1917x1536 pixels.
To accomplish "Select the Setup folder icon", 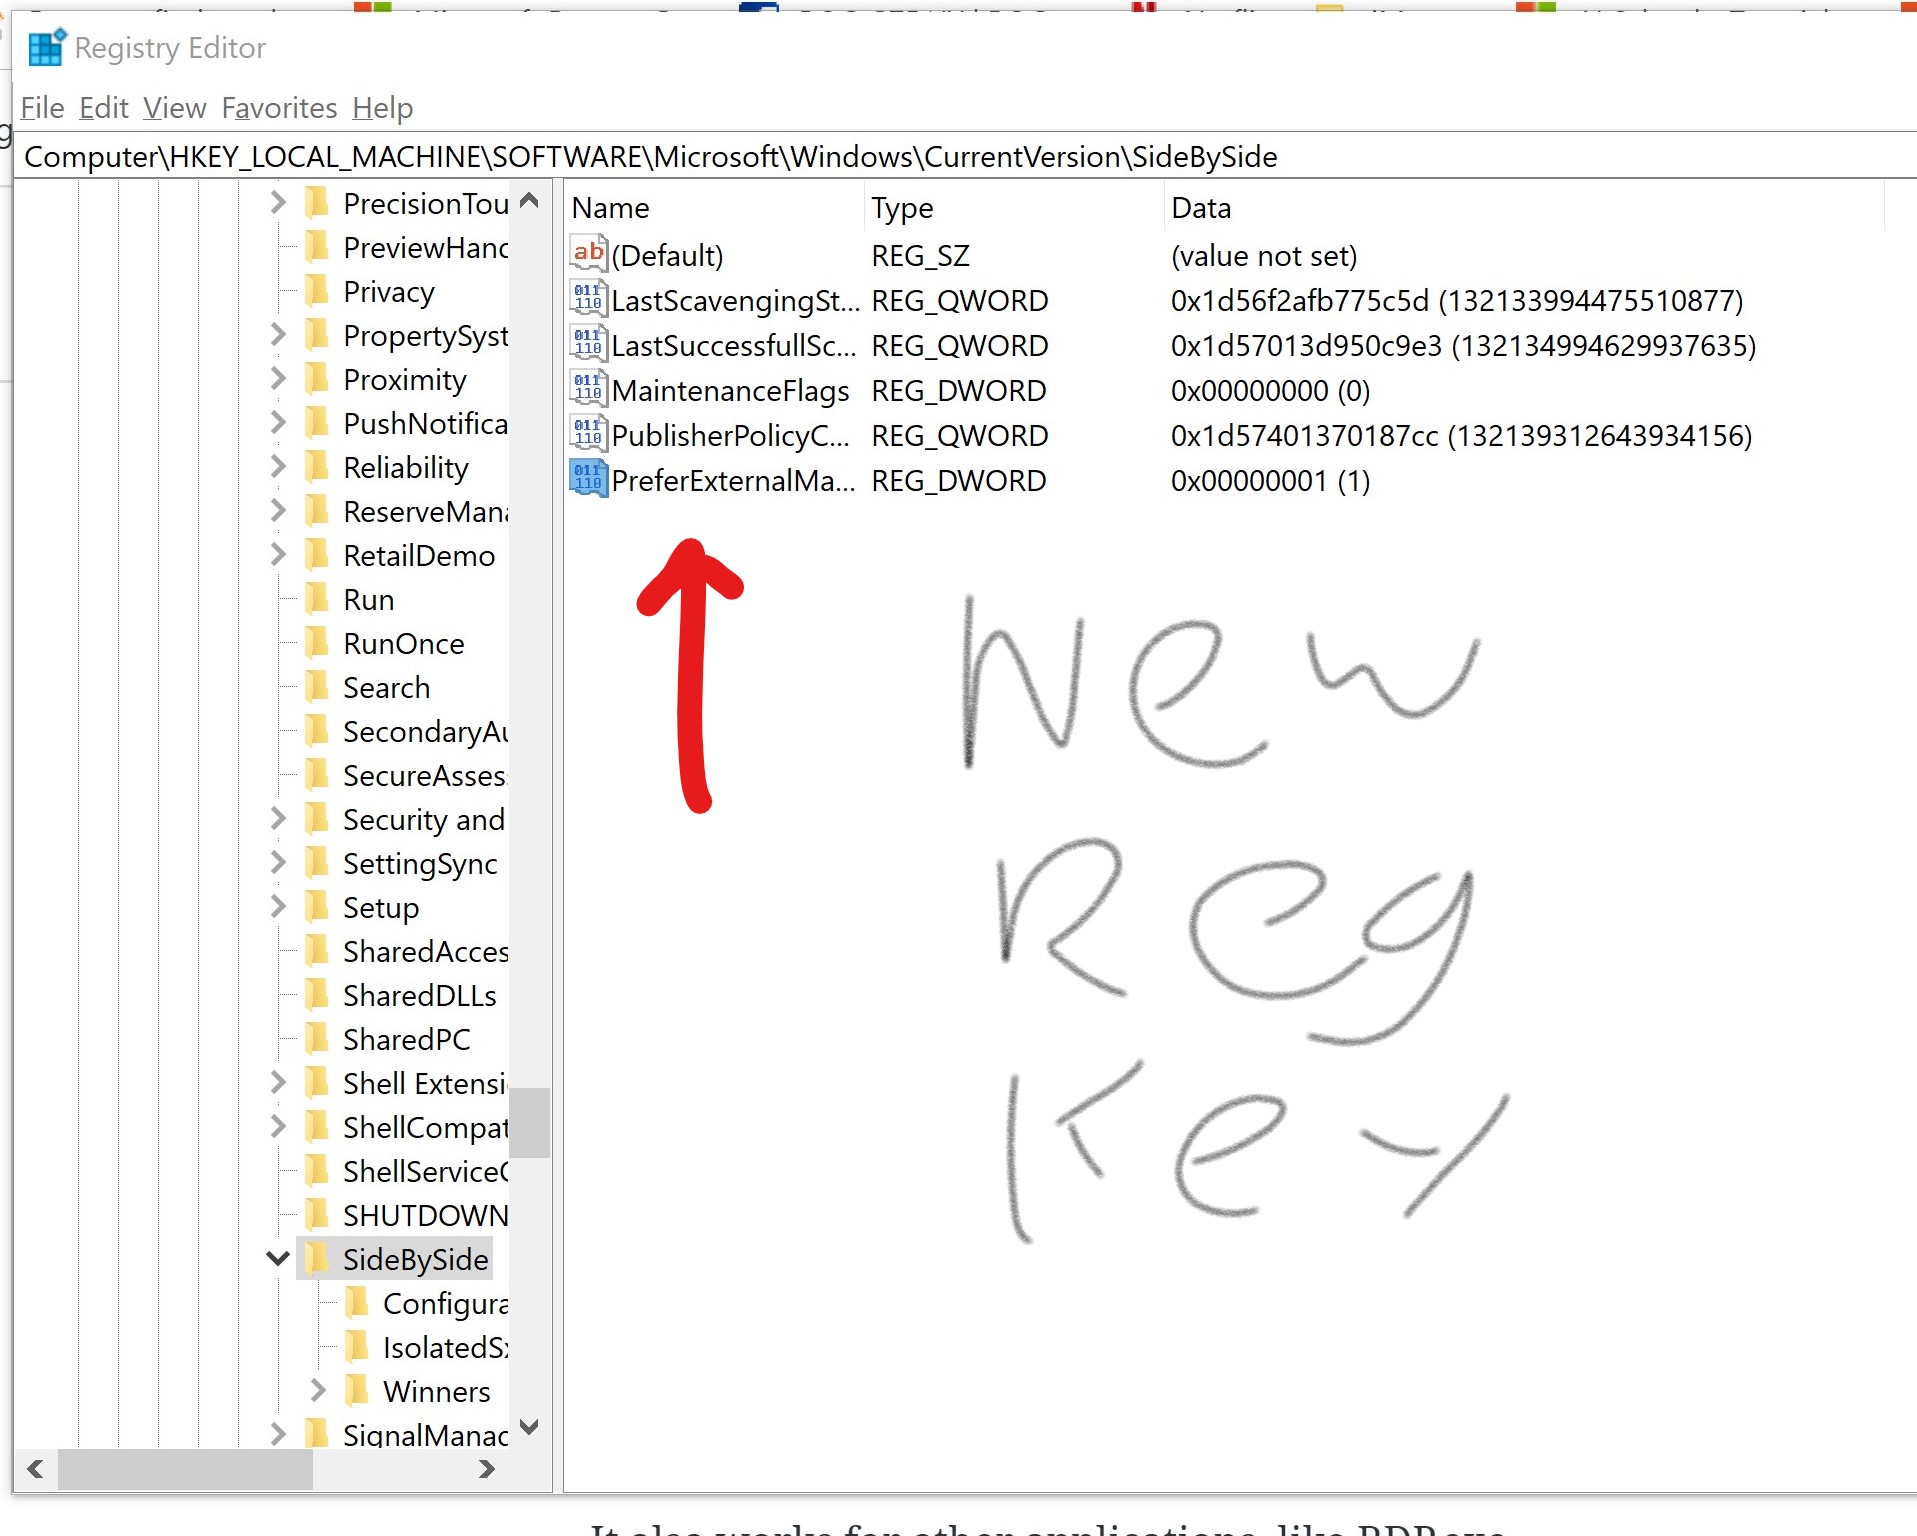I will coord(317,906).
